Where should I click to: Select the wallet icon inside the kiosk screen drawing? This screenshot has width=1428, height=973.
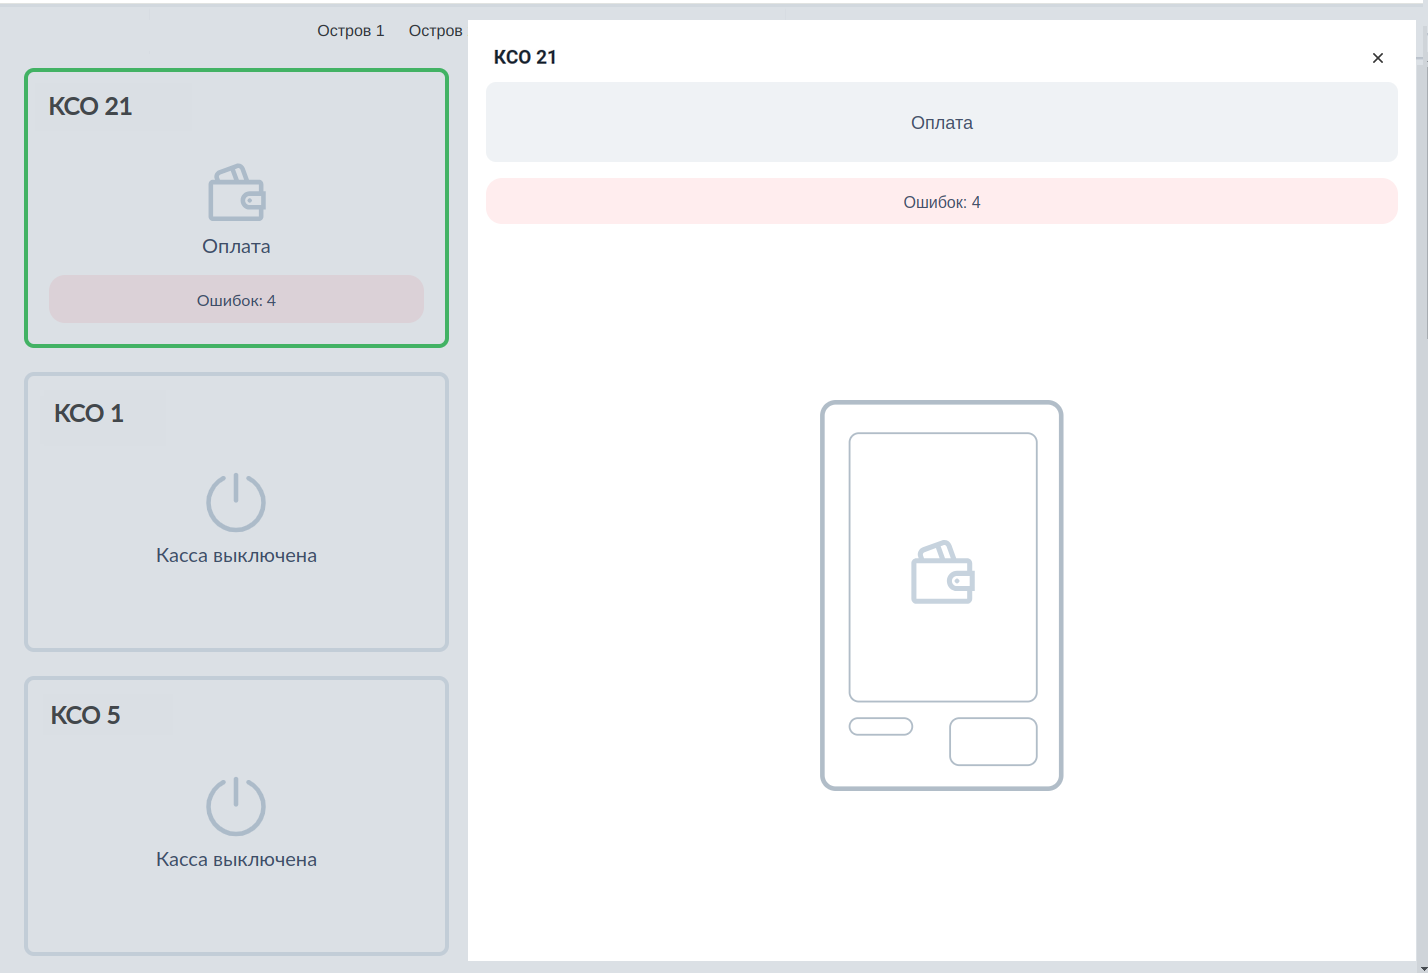941,572
